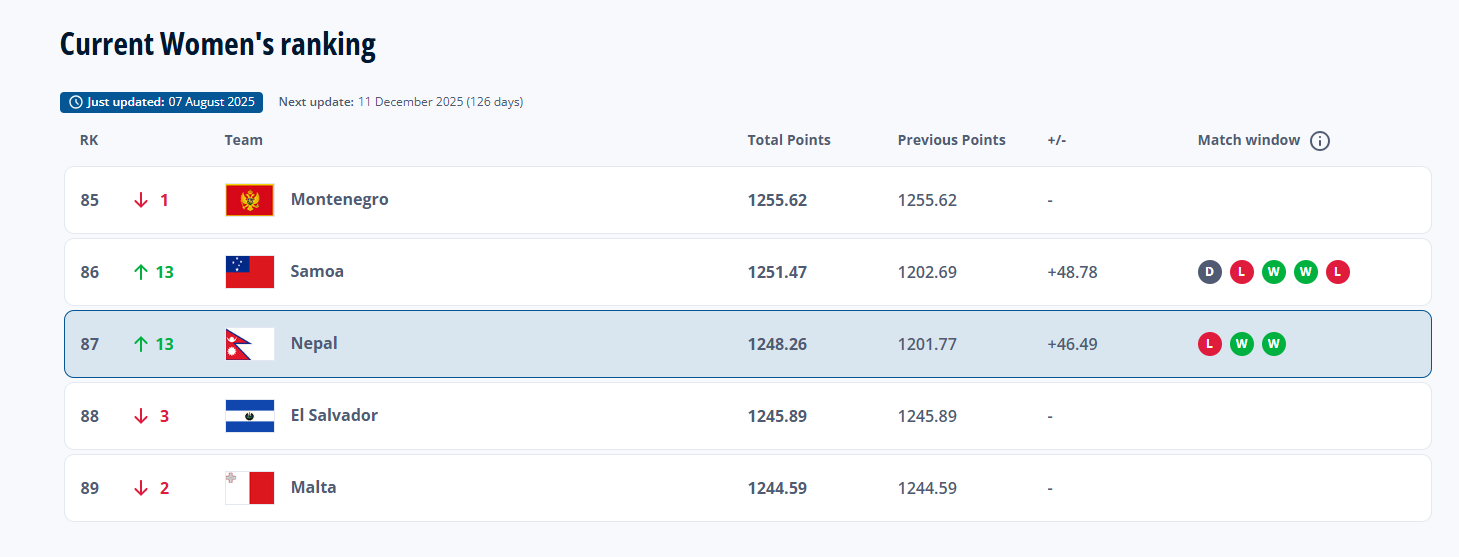
Task: Open the Montenegro team link
Action: click(x=339, y=199)
